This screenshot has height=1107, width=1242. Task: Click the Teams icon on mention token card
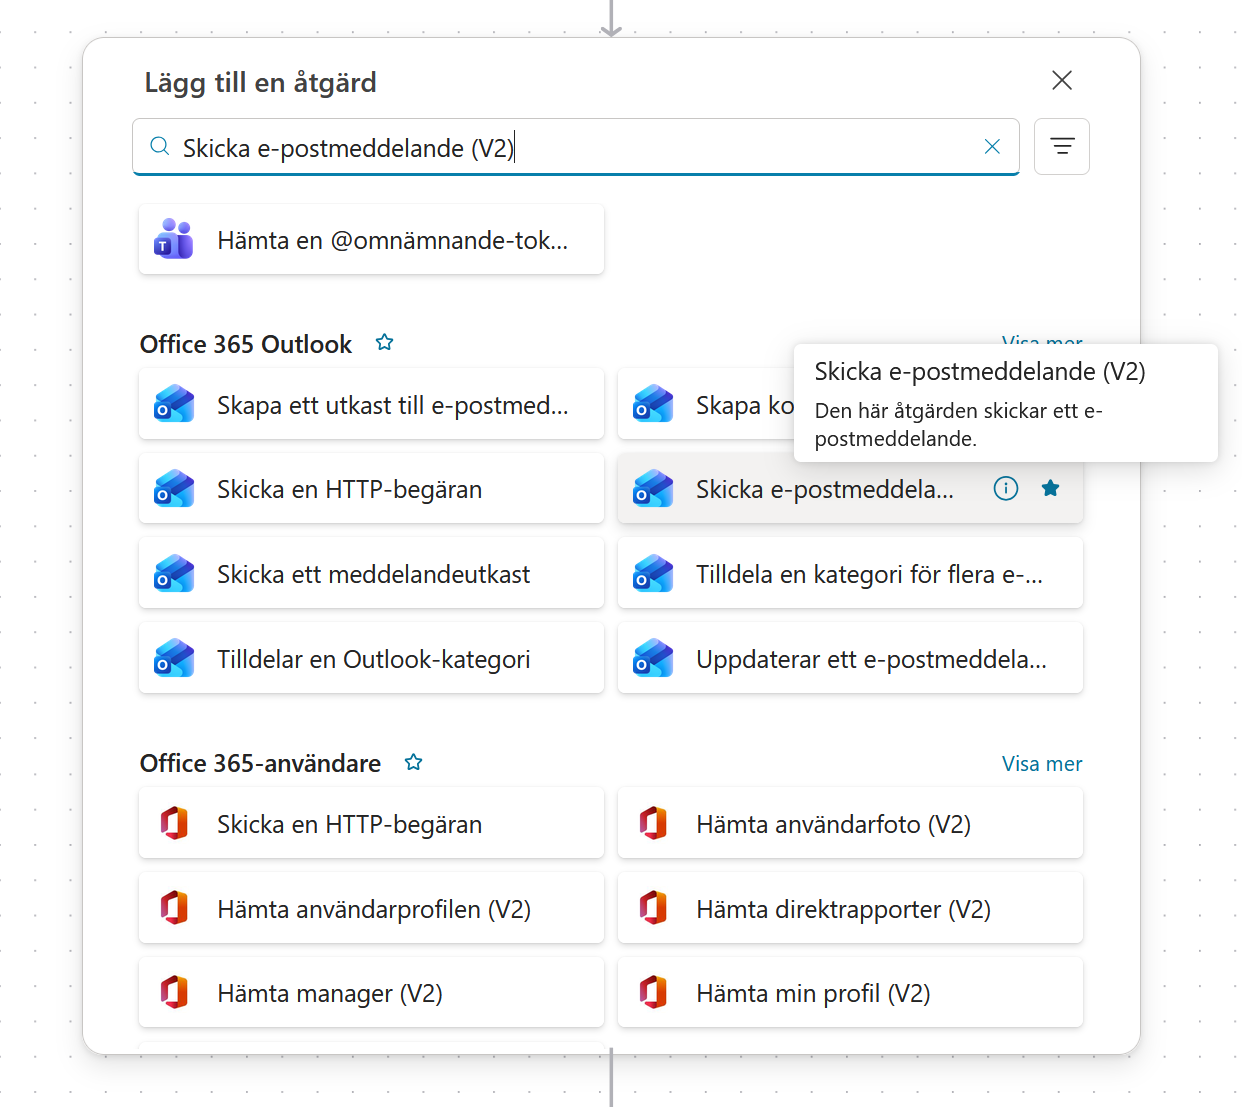tap(174, 240)
